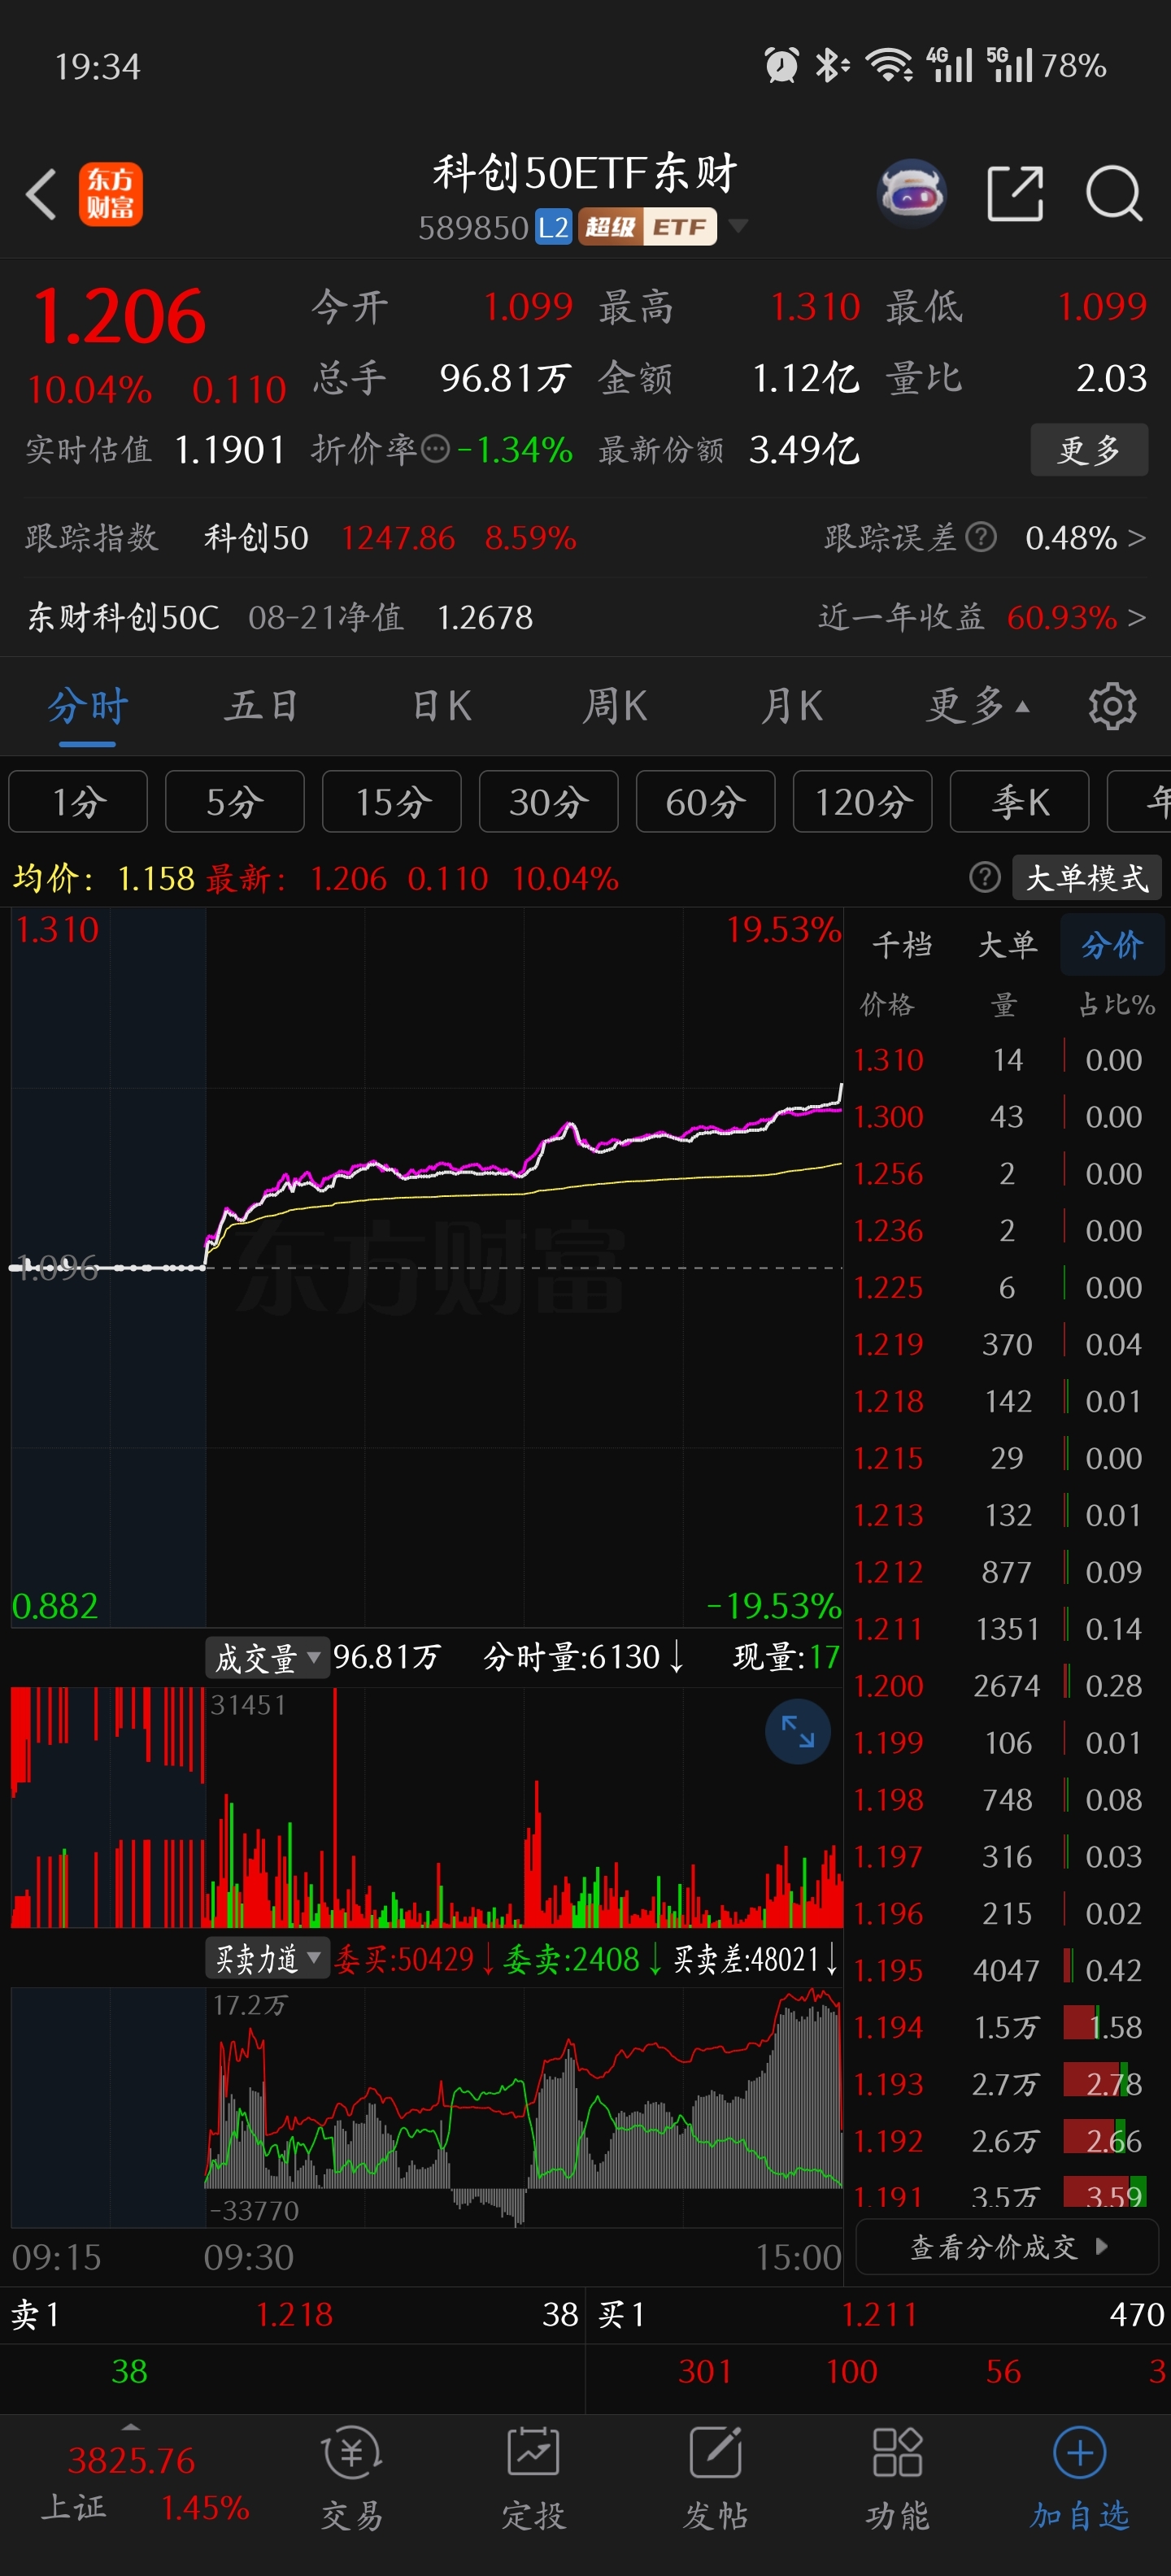Expand the 上证 index bar arrow

click(x=131, y=2427)
